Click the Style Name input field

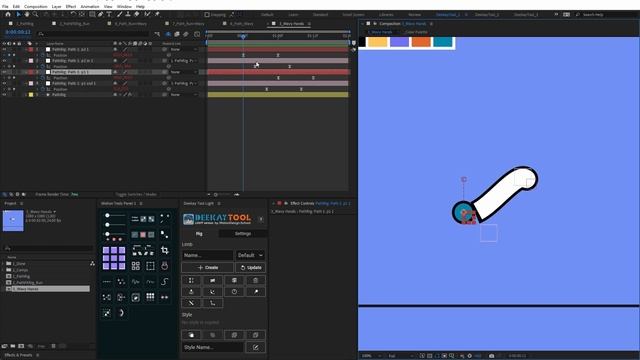coord(213,347)
